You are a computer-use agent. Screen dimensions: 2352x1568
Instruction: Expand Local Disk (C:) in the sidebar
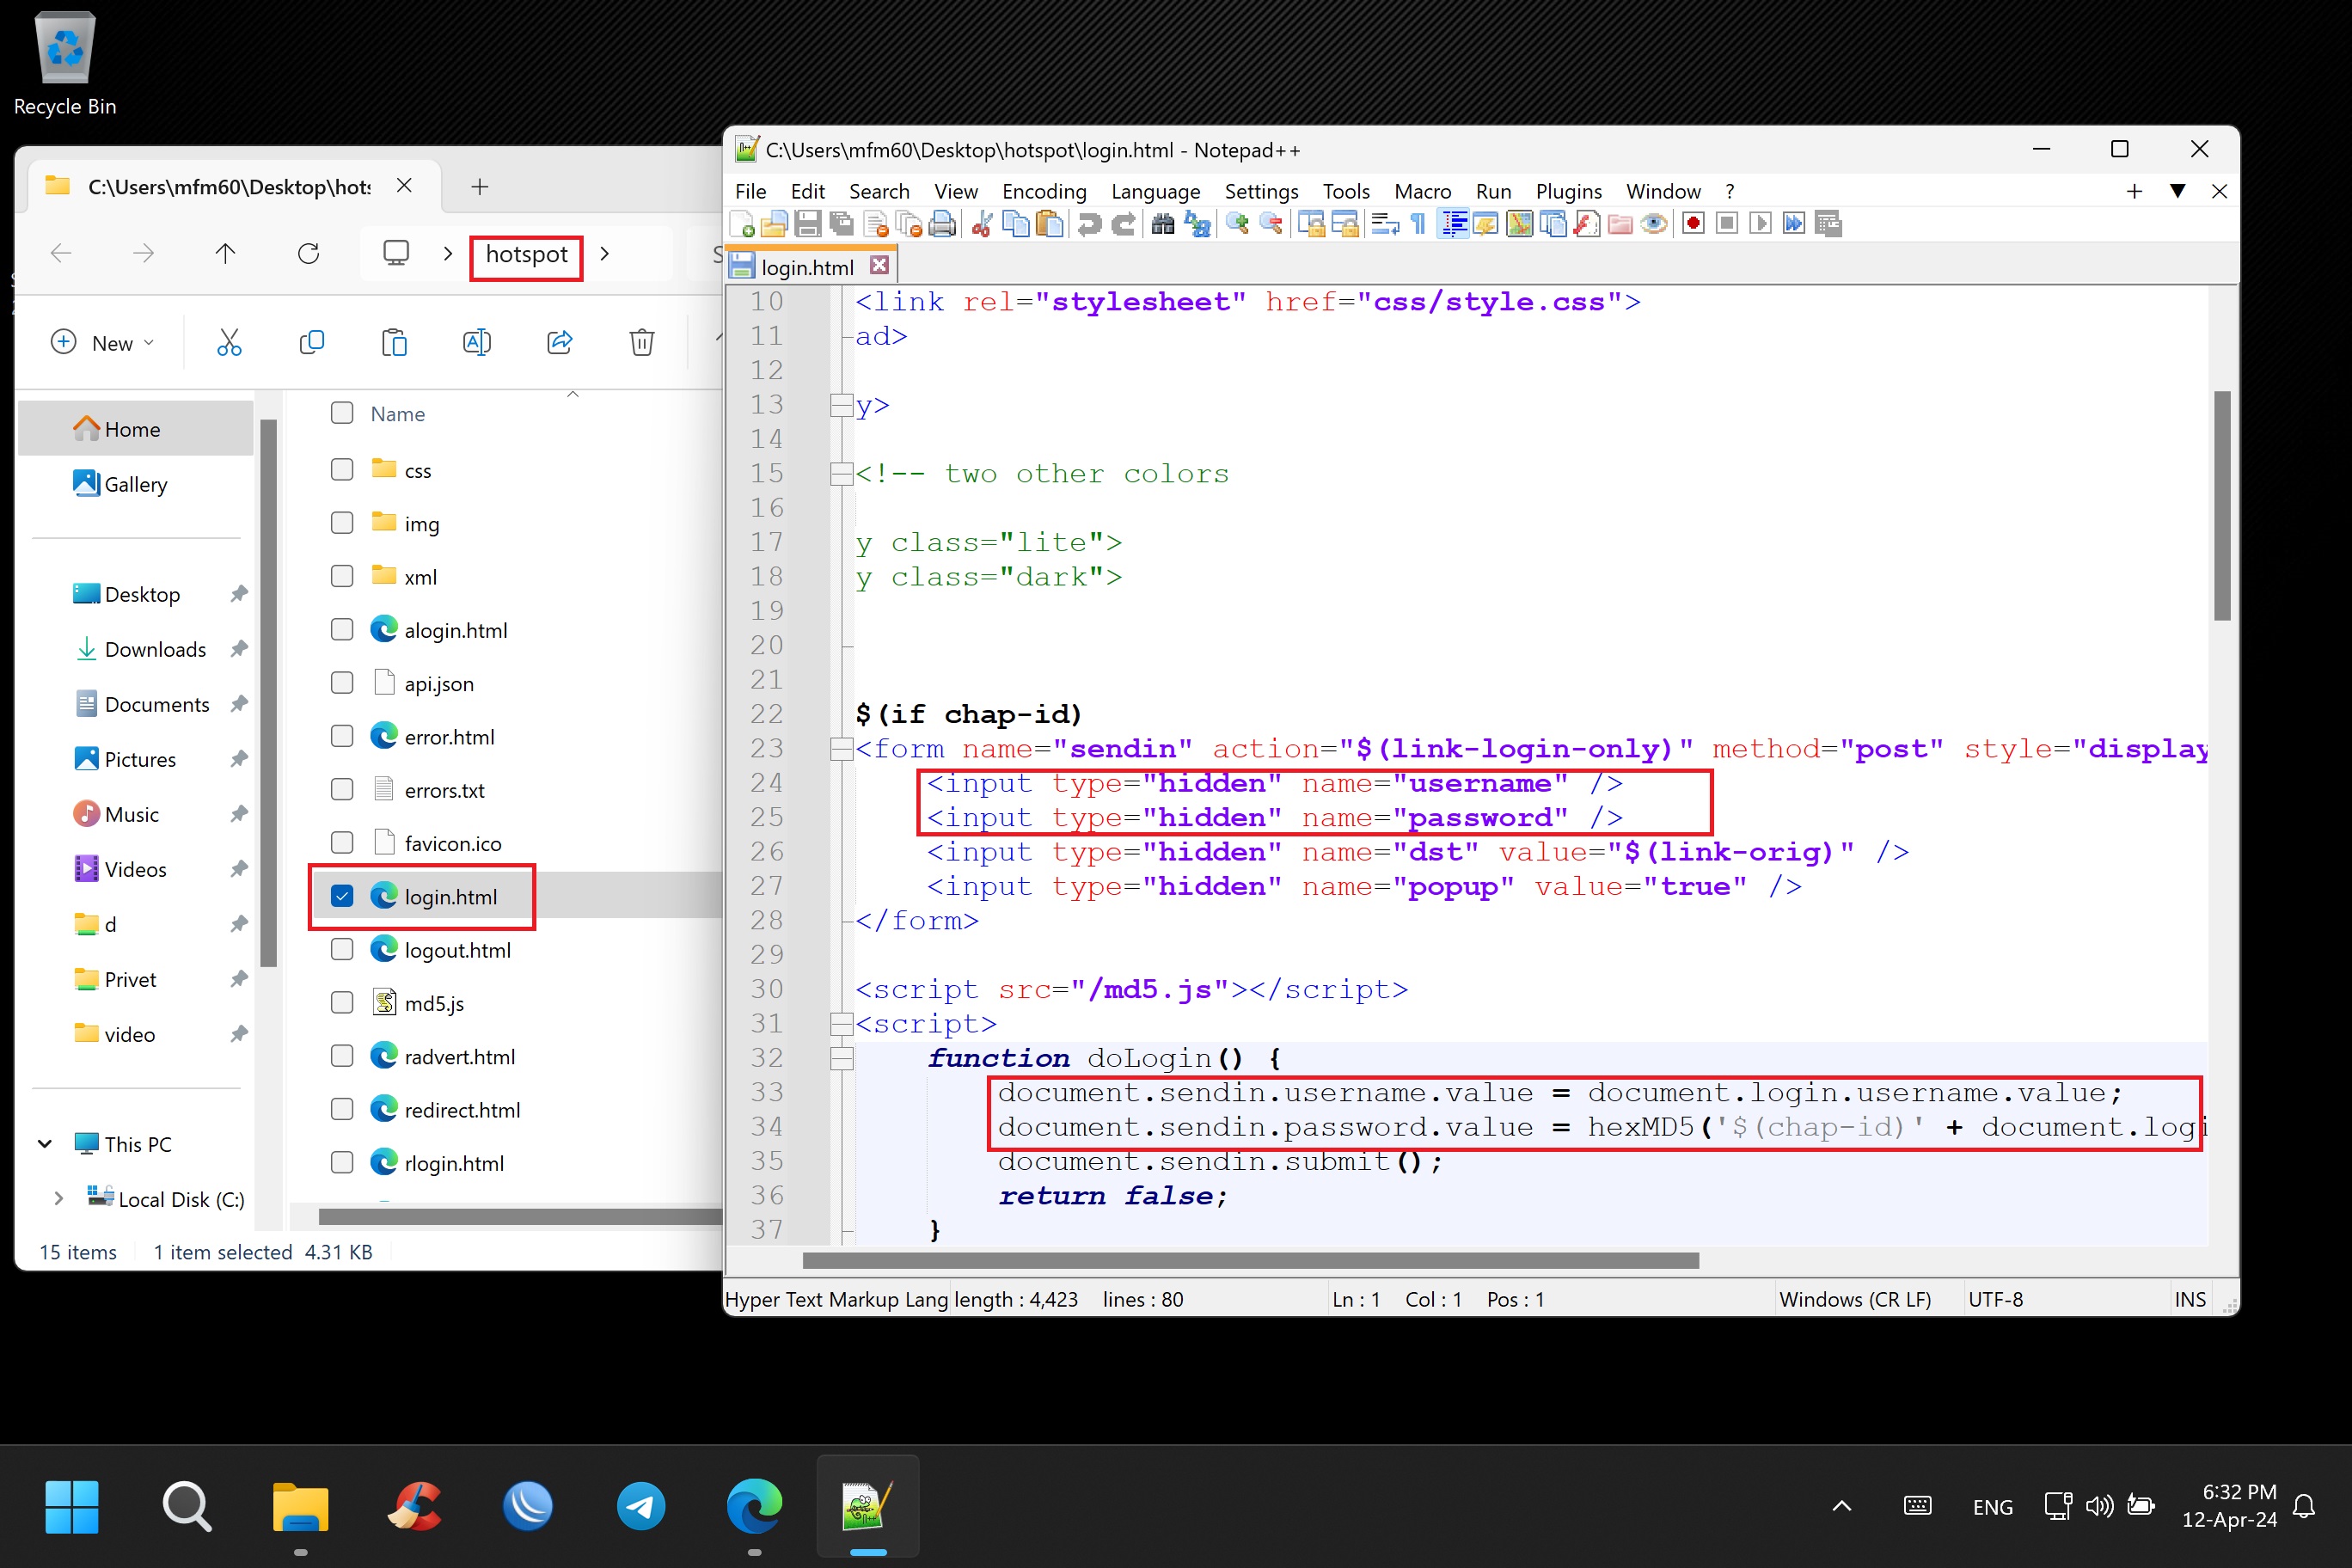pos(58,1198)
